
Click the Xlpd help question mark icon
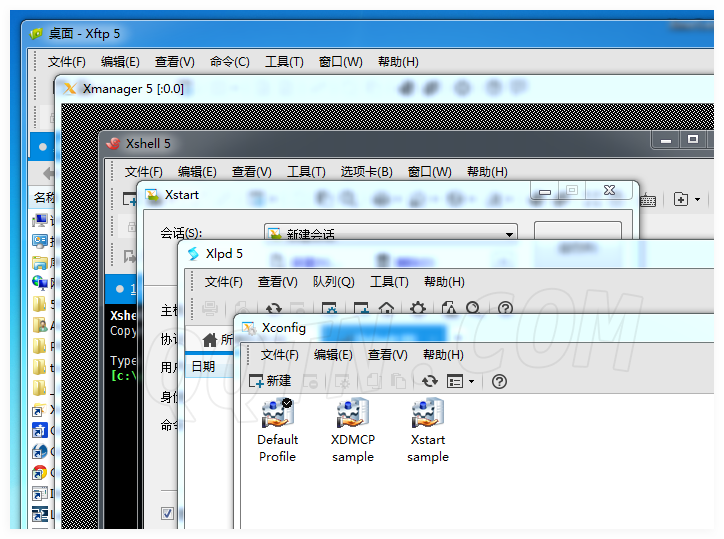(x=505, y=309)
